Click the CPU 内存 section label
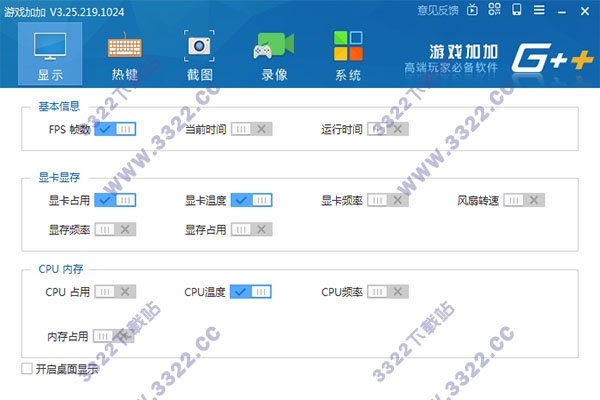 click(x=60, y=269)
